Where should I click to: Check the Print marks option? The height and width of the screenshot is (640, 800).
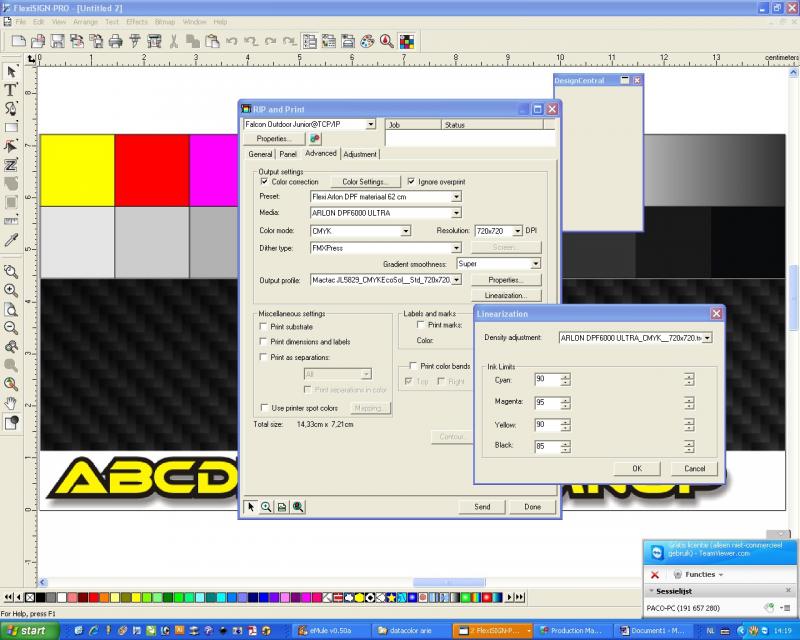[x=421, y=325]
